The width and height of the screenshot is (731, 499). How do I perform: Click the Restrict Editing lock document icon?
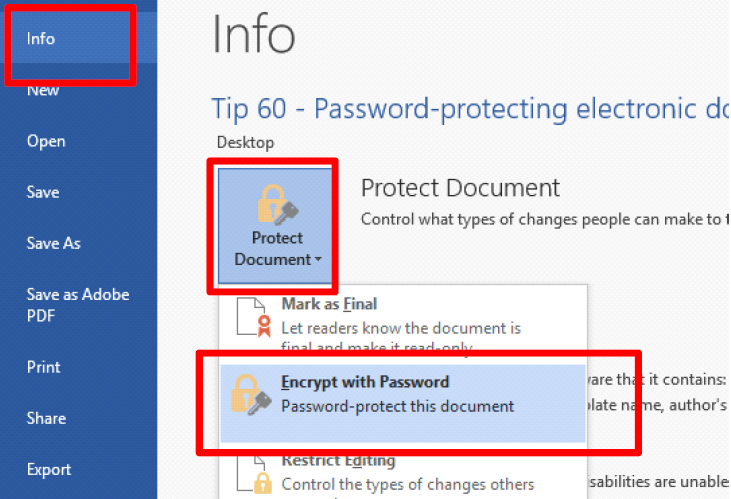point(255,475)
